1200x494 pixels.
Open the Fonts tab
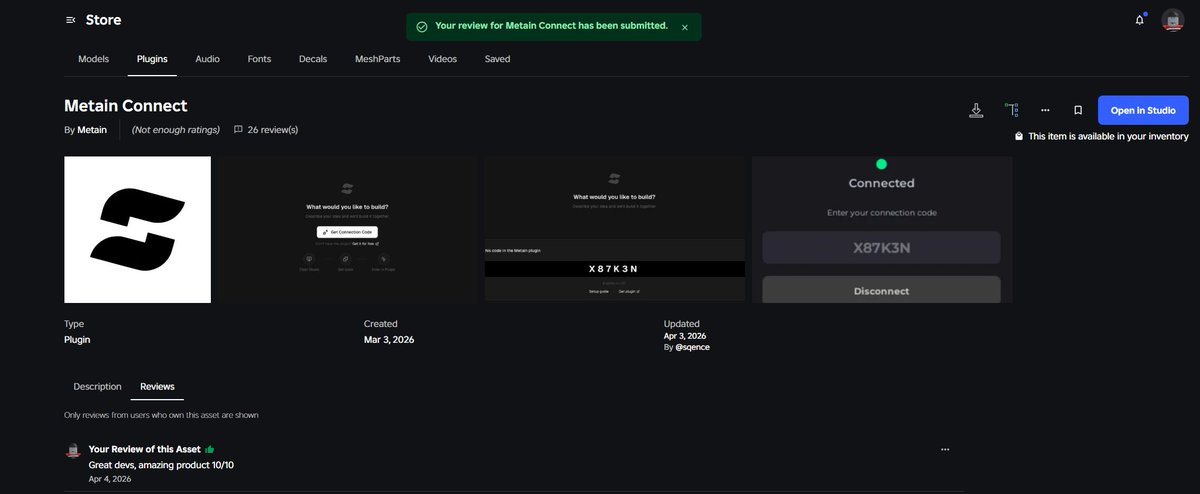(259, 59)
